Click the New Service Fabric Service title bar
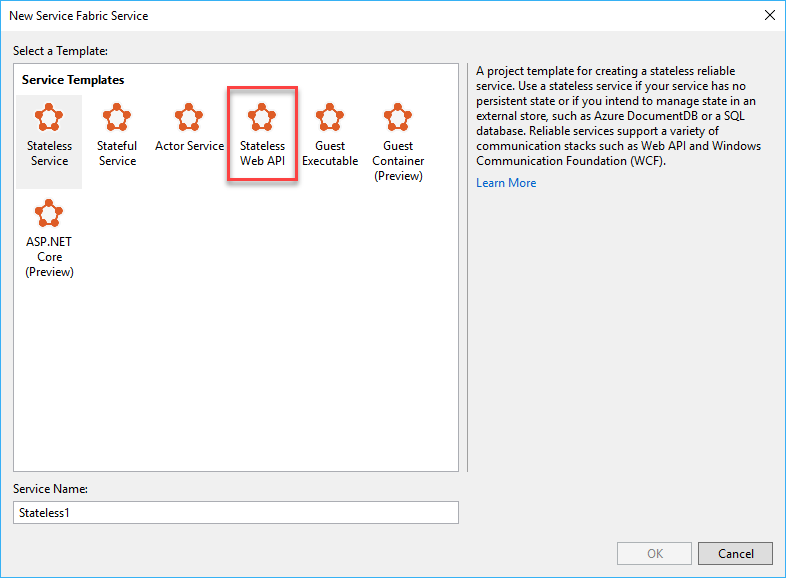Viewport: 786px width, 578px height. tap(300, 16)
